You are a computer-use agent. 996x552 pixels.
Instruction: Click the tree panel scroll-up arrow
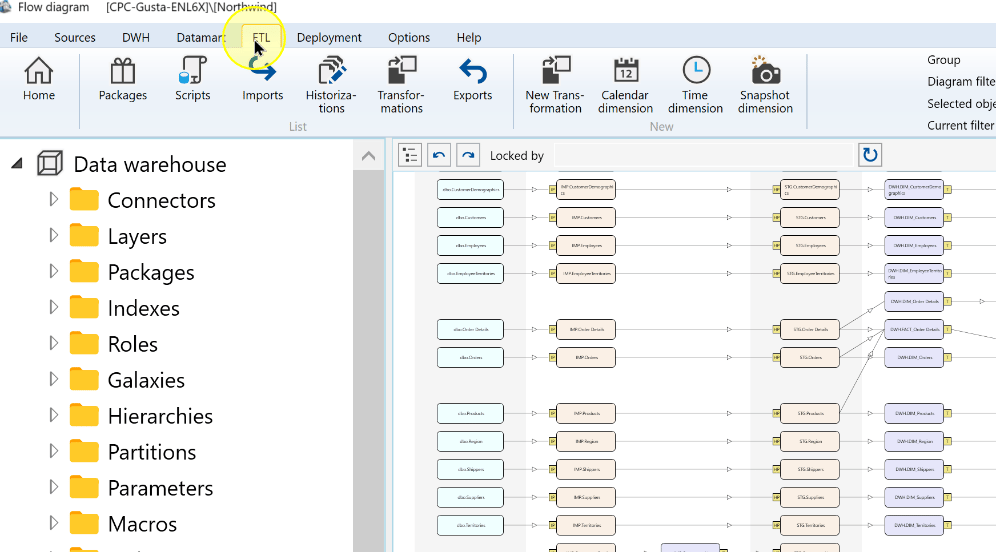[x=368, y=156]
